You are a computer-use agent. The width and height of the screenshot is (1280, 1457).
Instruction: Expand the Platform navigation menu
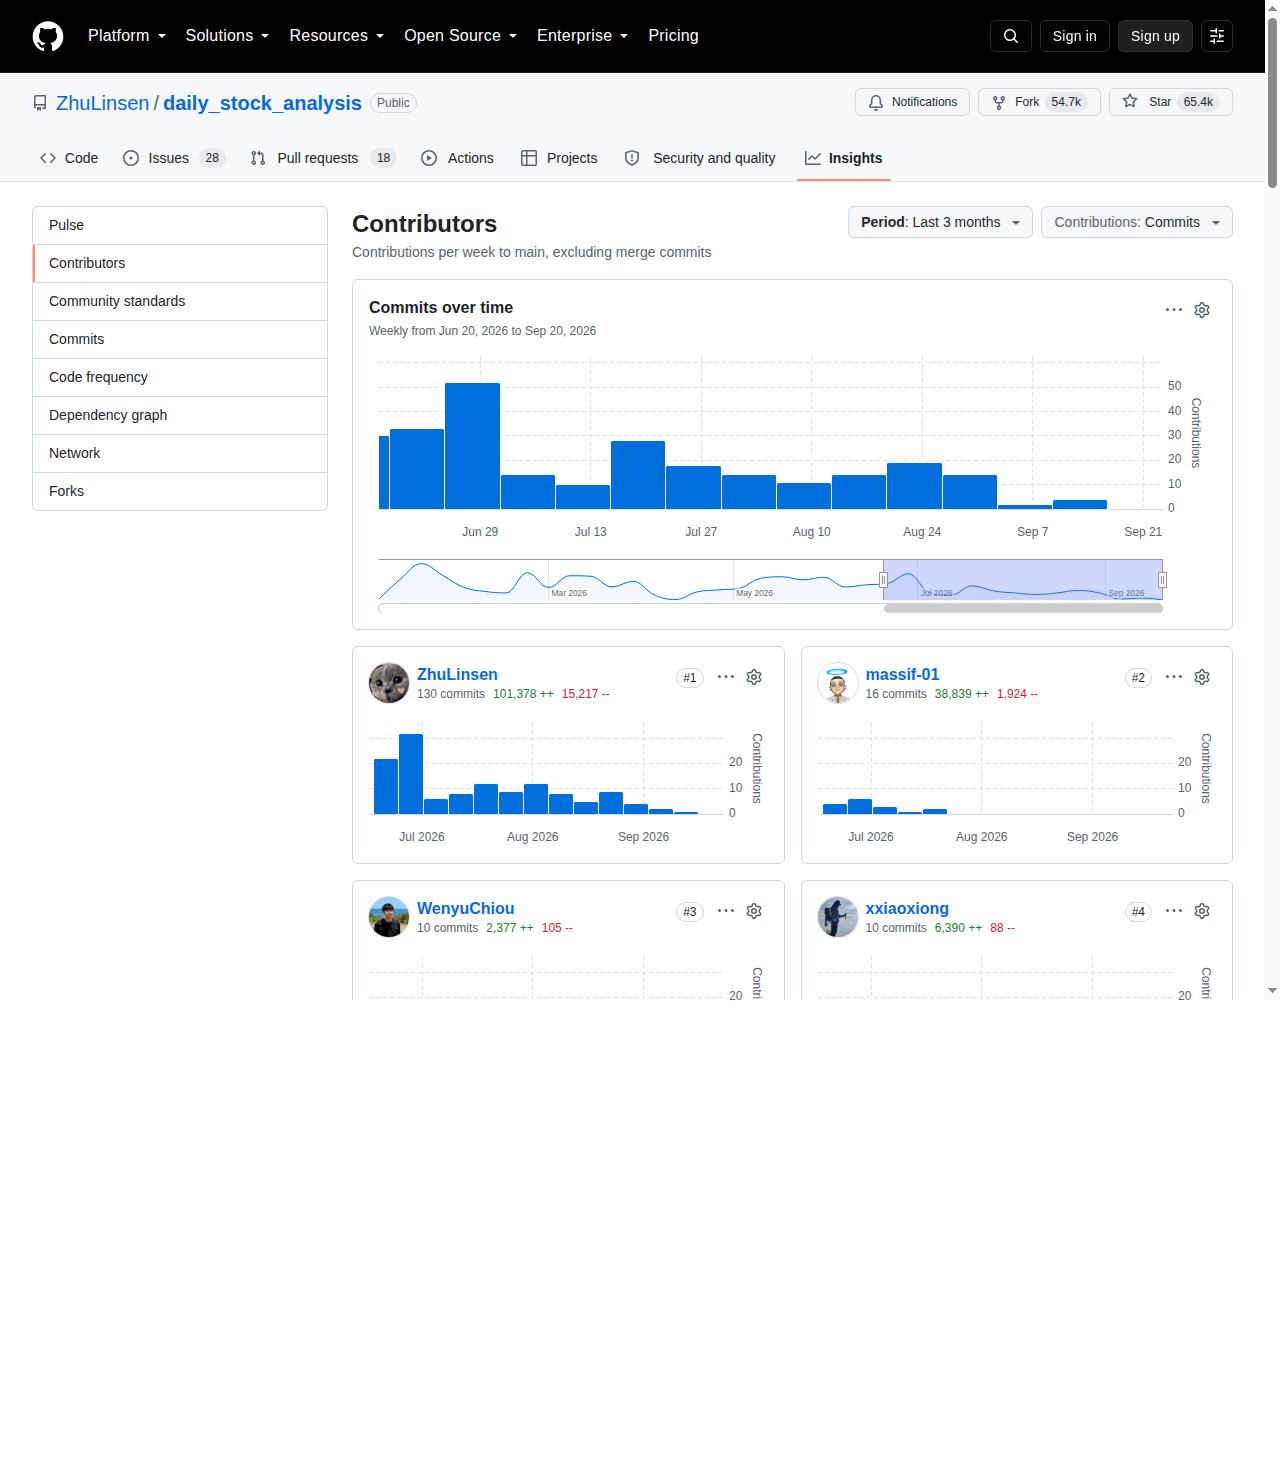[127, 36]
